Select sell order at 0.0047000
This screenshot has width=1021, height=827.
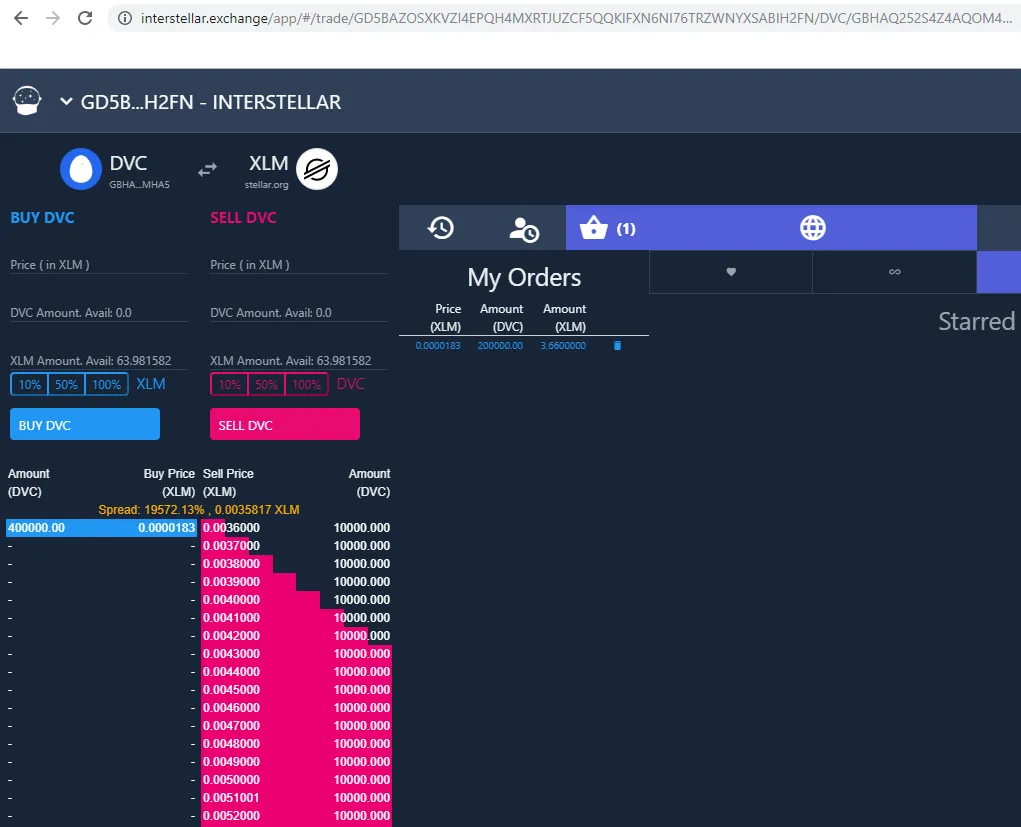point(296,726)
